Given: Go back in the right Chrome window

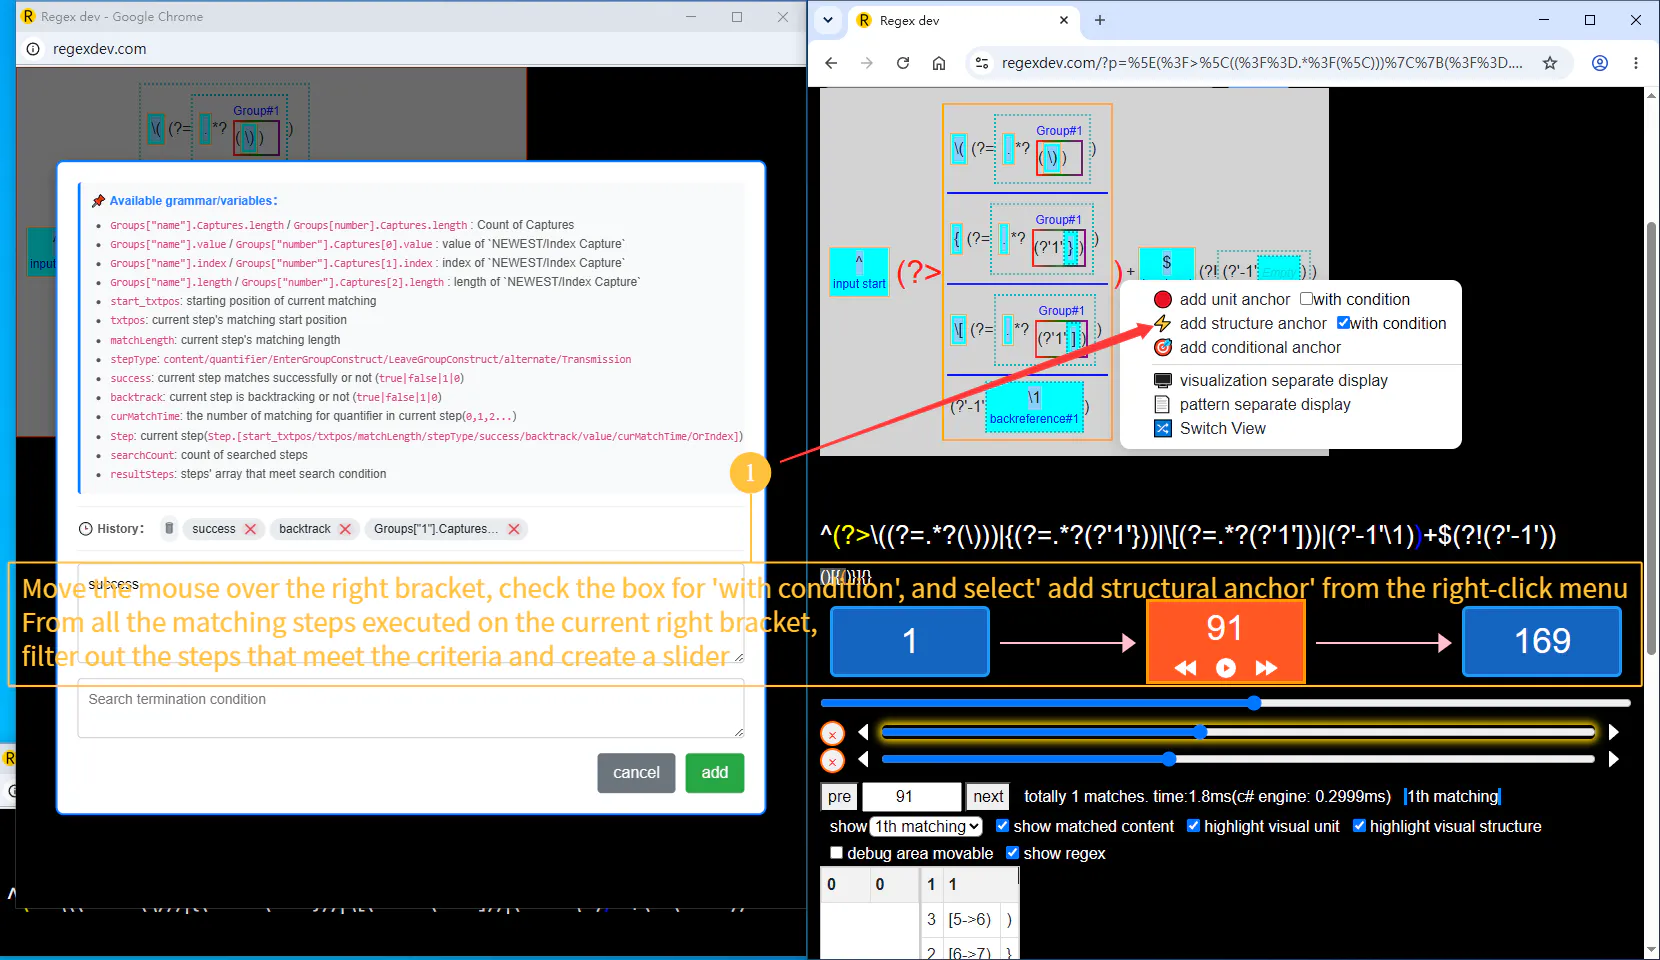Looking at the screenshot, I should [831, 63].
